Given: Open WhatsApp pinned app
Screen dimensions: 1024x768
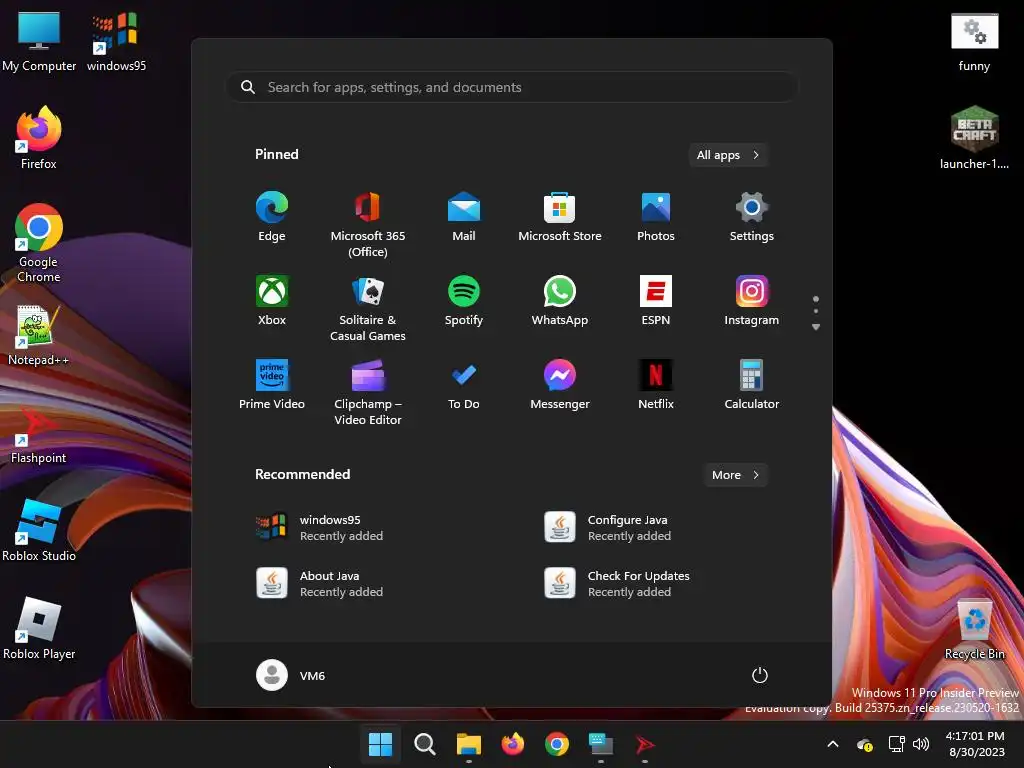Looking at the screenshot, I should point(560,302).
